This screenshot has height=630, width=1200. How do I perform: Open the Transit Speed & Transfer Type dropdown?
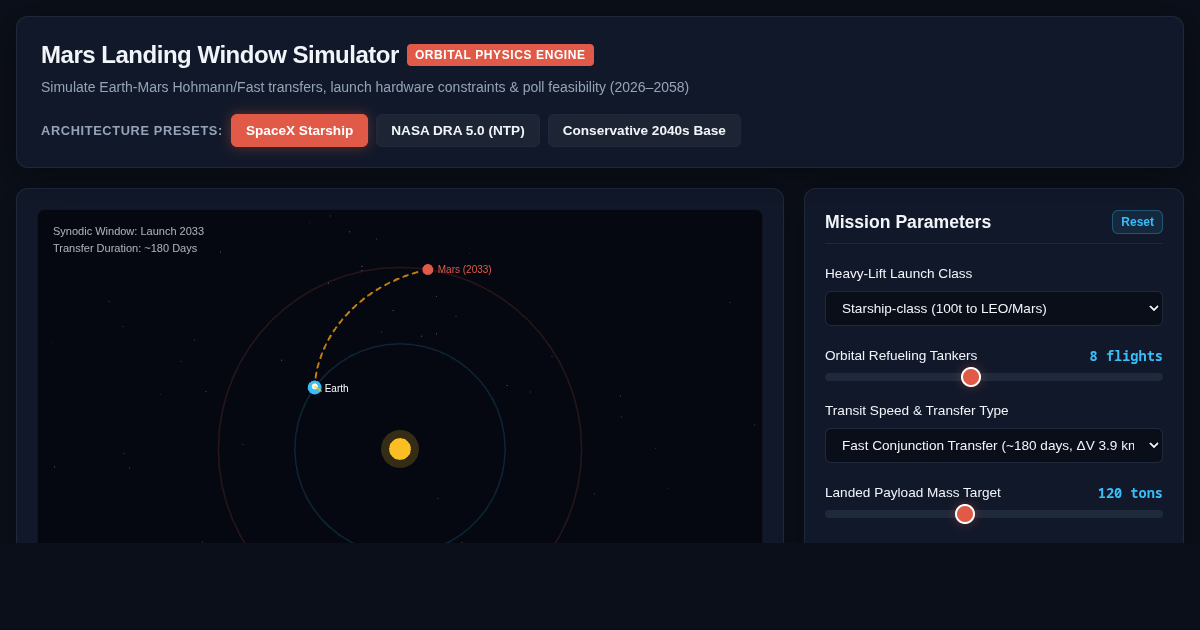[994, 445]
